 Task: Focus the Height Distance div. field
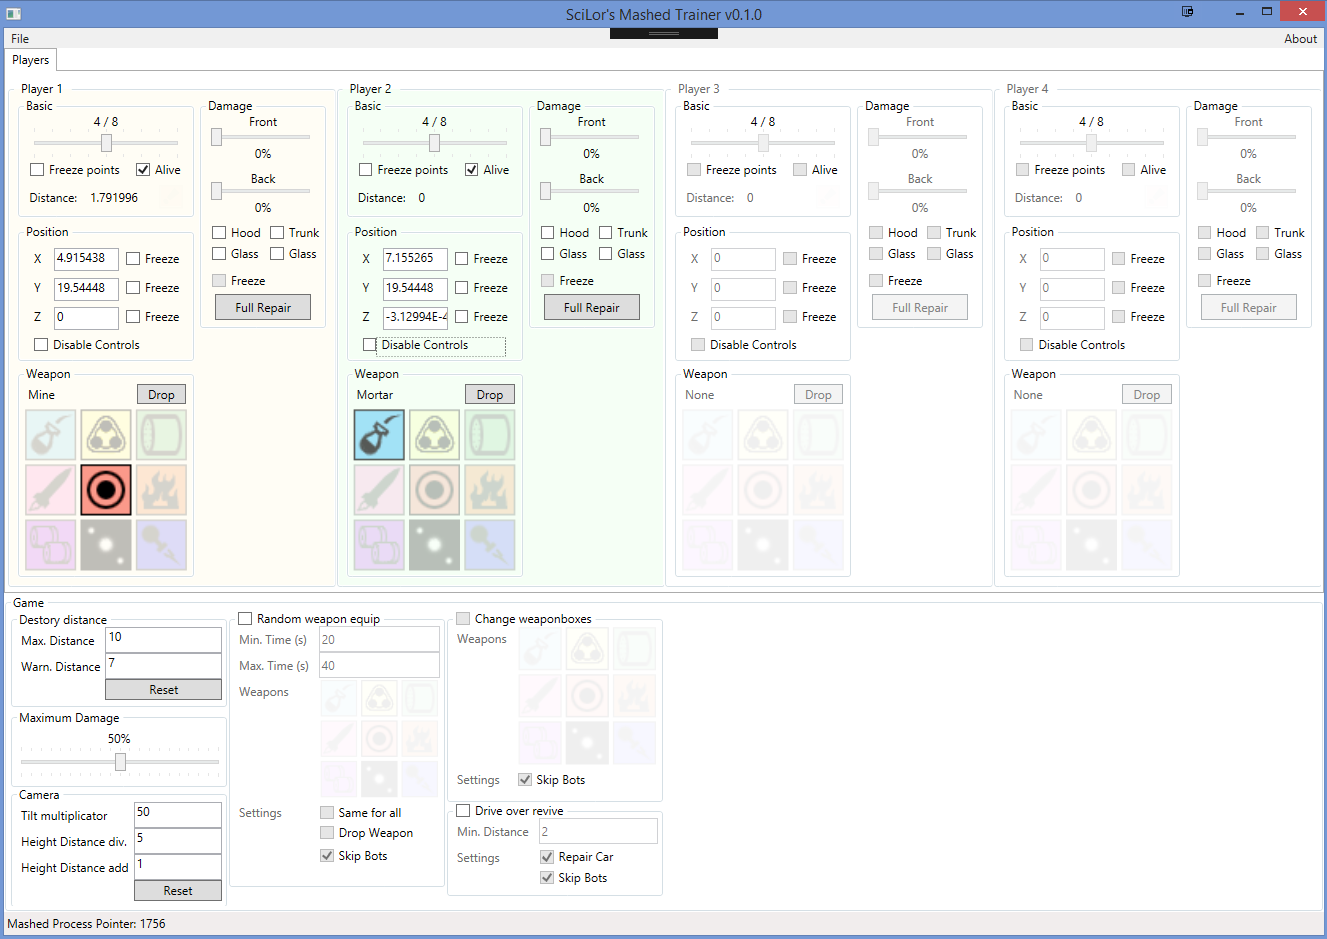178,841
